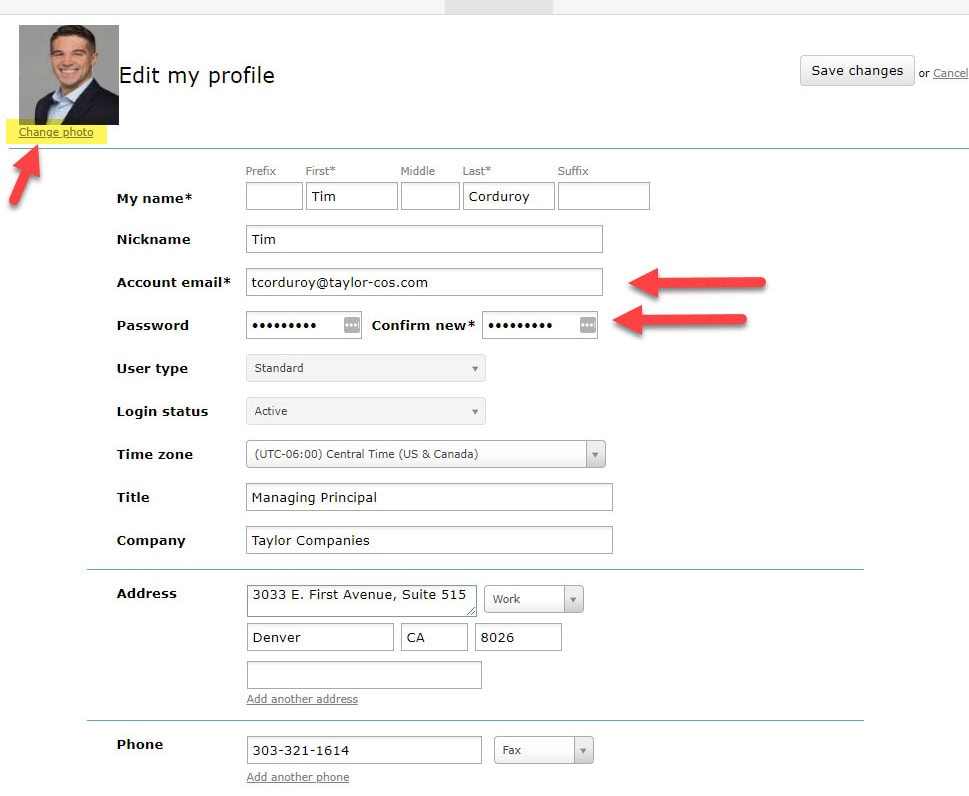Click the Save changes button
This screenshot has height=796, width=969.
click(857, 71)
